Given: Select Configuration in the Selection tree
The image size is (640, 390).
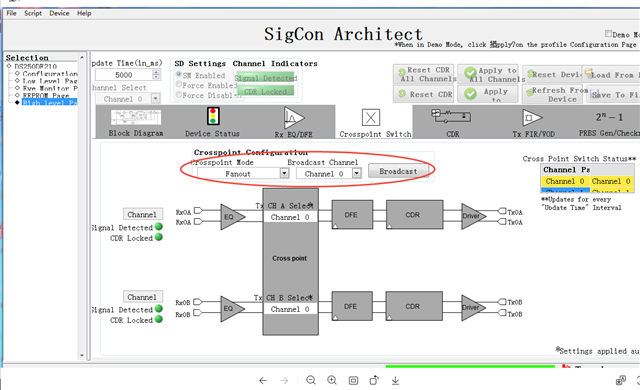Looking at the screenshot, I should coord(50,73).
